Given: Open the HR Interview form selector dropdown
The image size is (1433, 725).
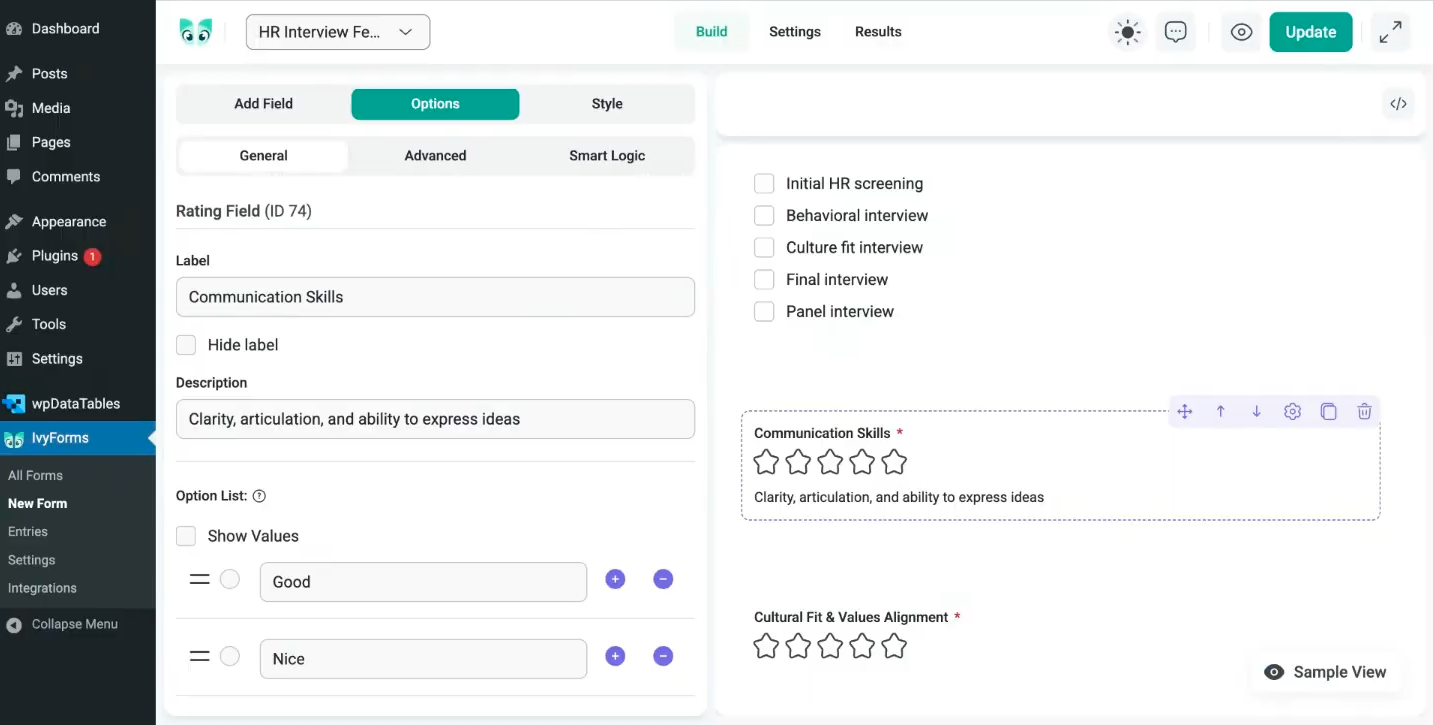Looking at the screenshot, I should click(x=337, y=32).
